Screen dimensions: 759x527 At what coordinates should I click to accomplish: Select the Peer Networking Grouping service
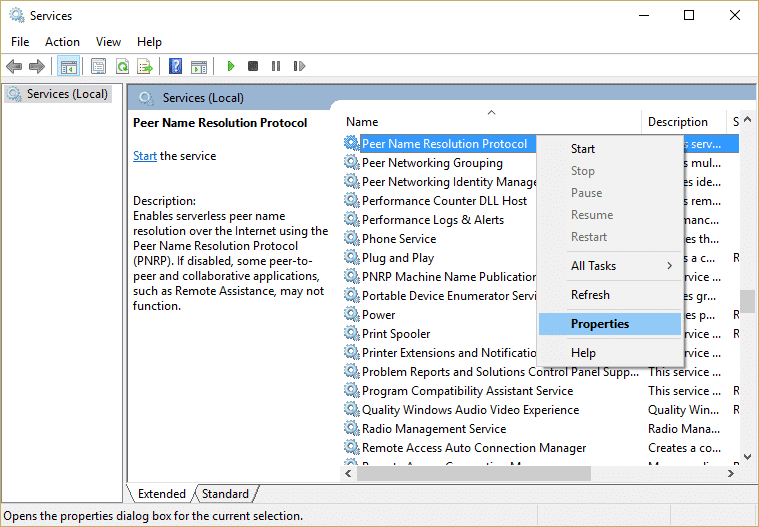pos(432,163)
